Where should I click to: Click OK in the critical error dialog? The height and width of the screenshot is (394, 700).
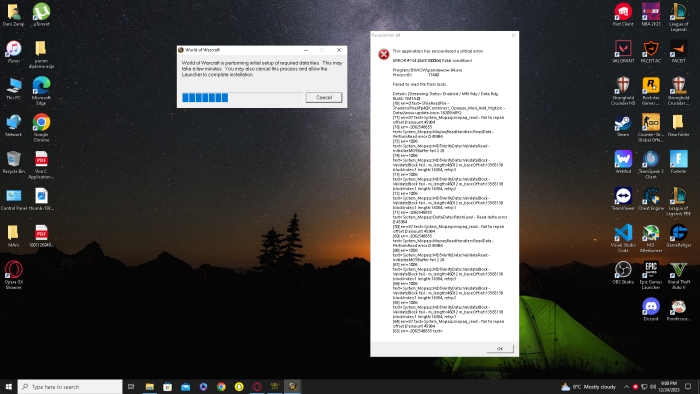[500, 348]
